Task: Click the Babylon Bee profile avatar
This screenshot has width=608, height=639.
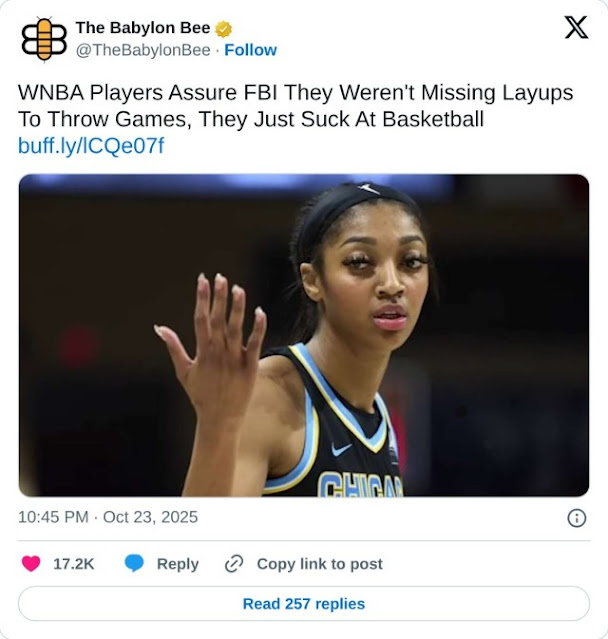Action: point(44,39)
